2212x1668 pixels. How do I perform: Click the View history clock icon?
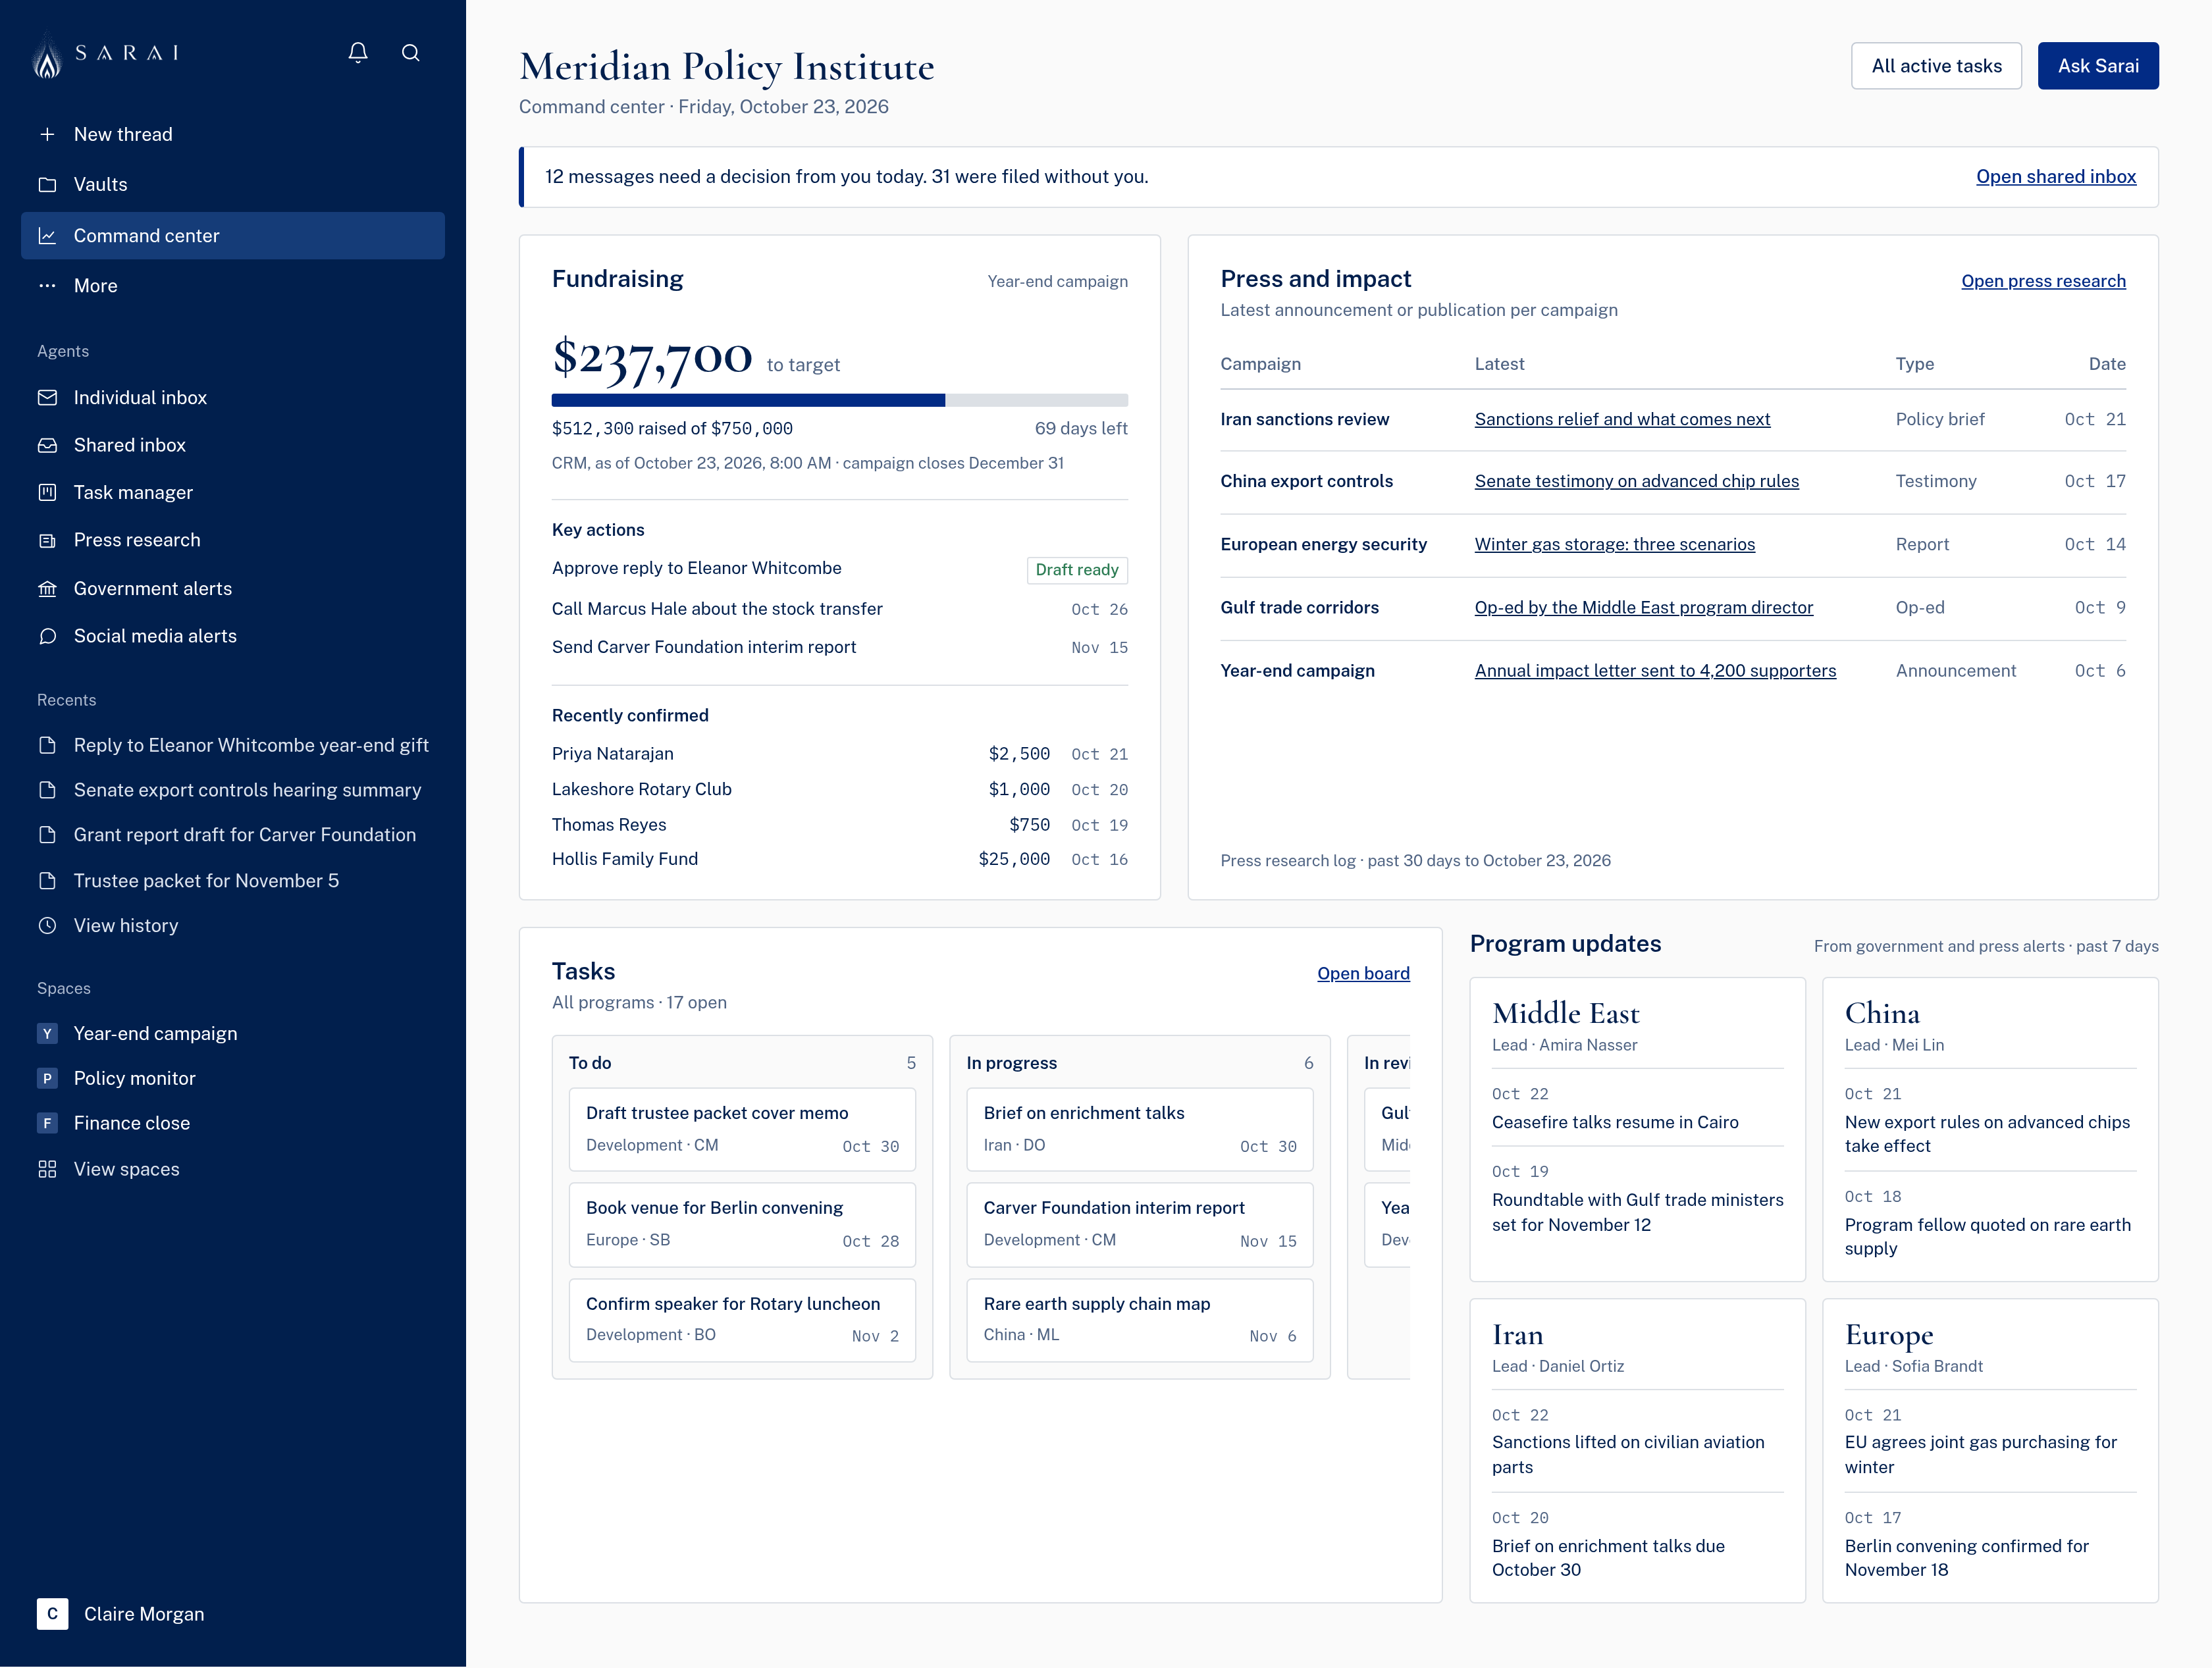(x=47, y=925)
